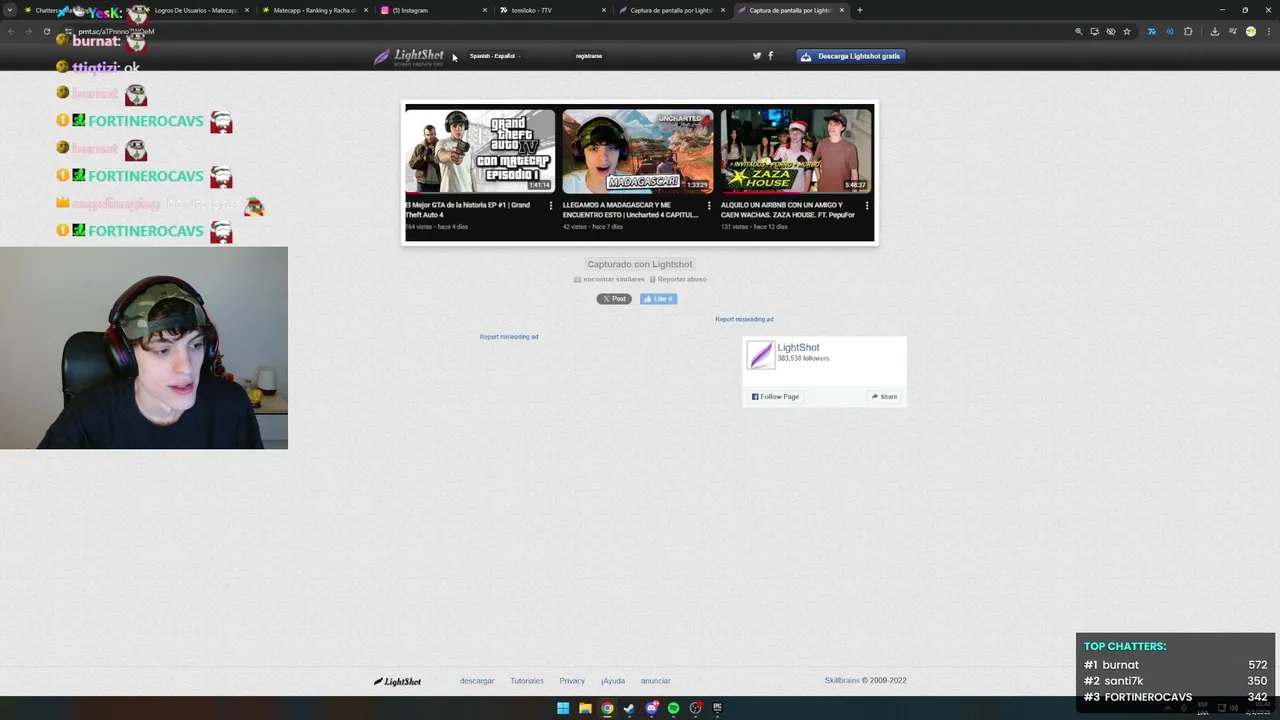Open the Spanish - Español language dropdown
The width and height of the screenshot is (1280, 720).
(x=495, y=56)
